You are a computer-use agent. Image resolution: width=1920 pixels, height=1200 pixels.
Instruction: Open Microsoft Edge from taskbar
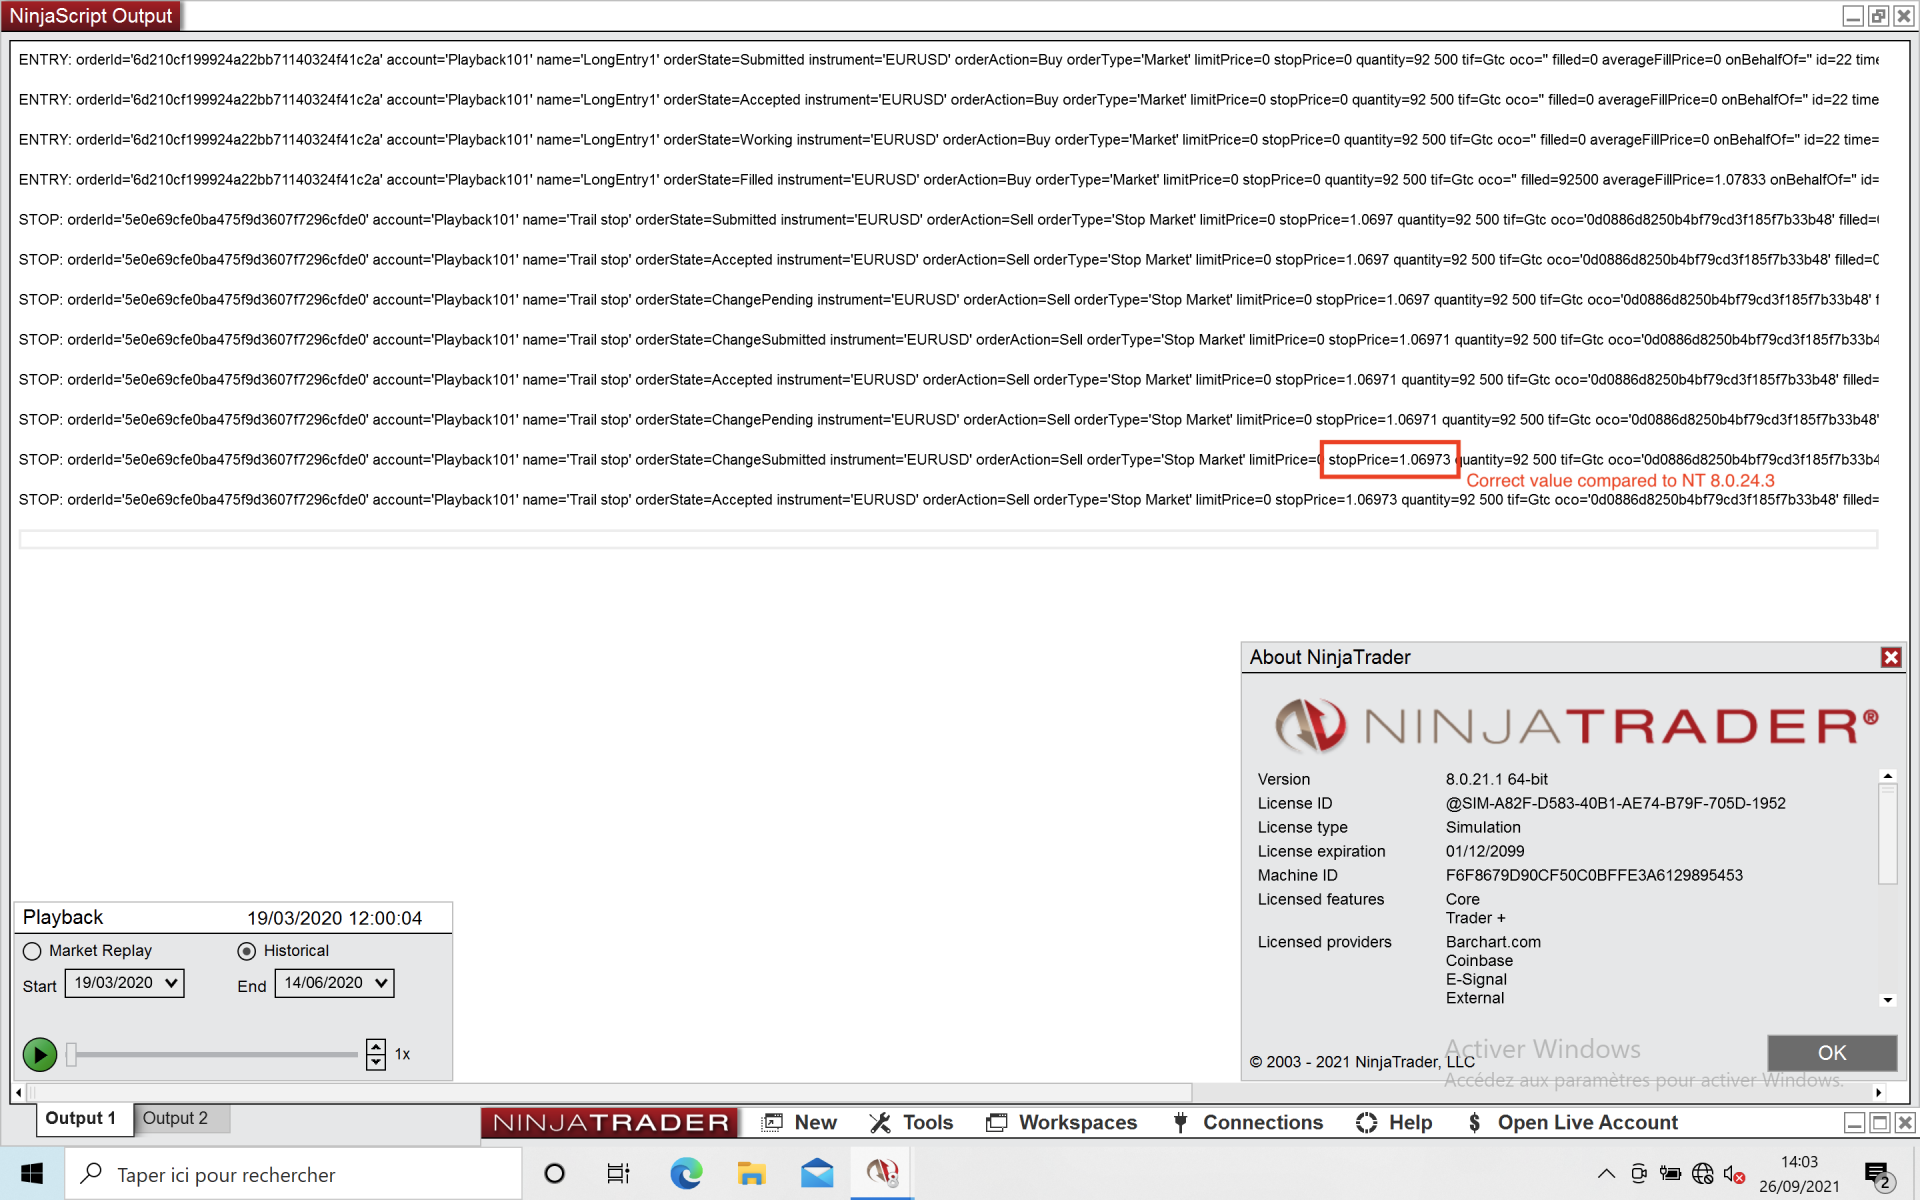pos(686,1173)
